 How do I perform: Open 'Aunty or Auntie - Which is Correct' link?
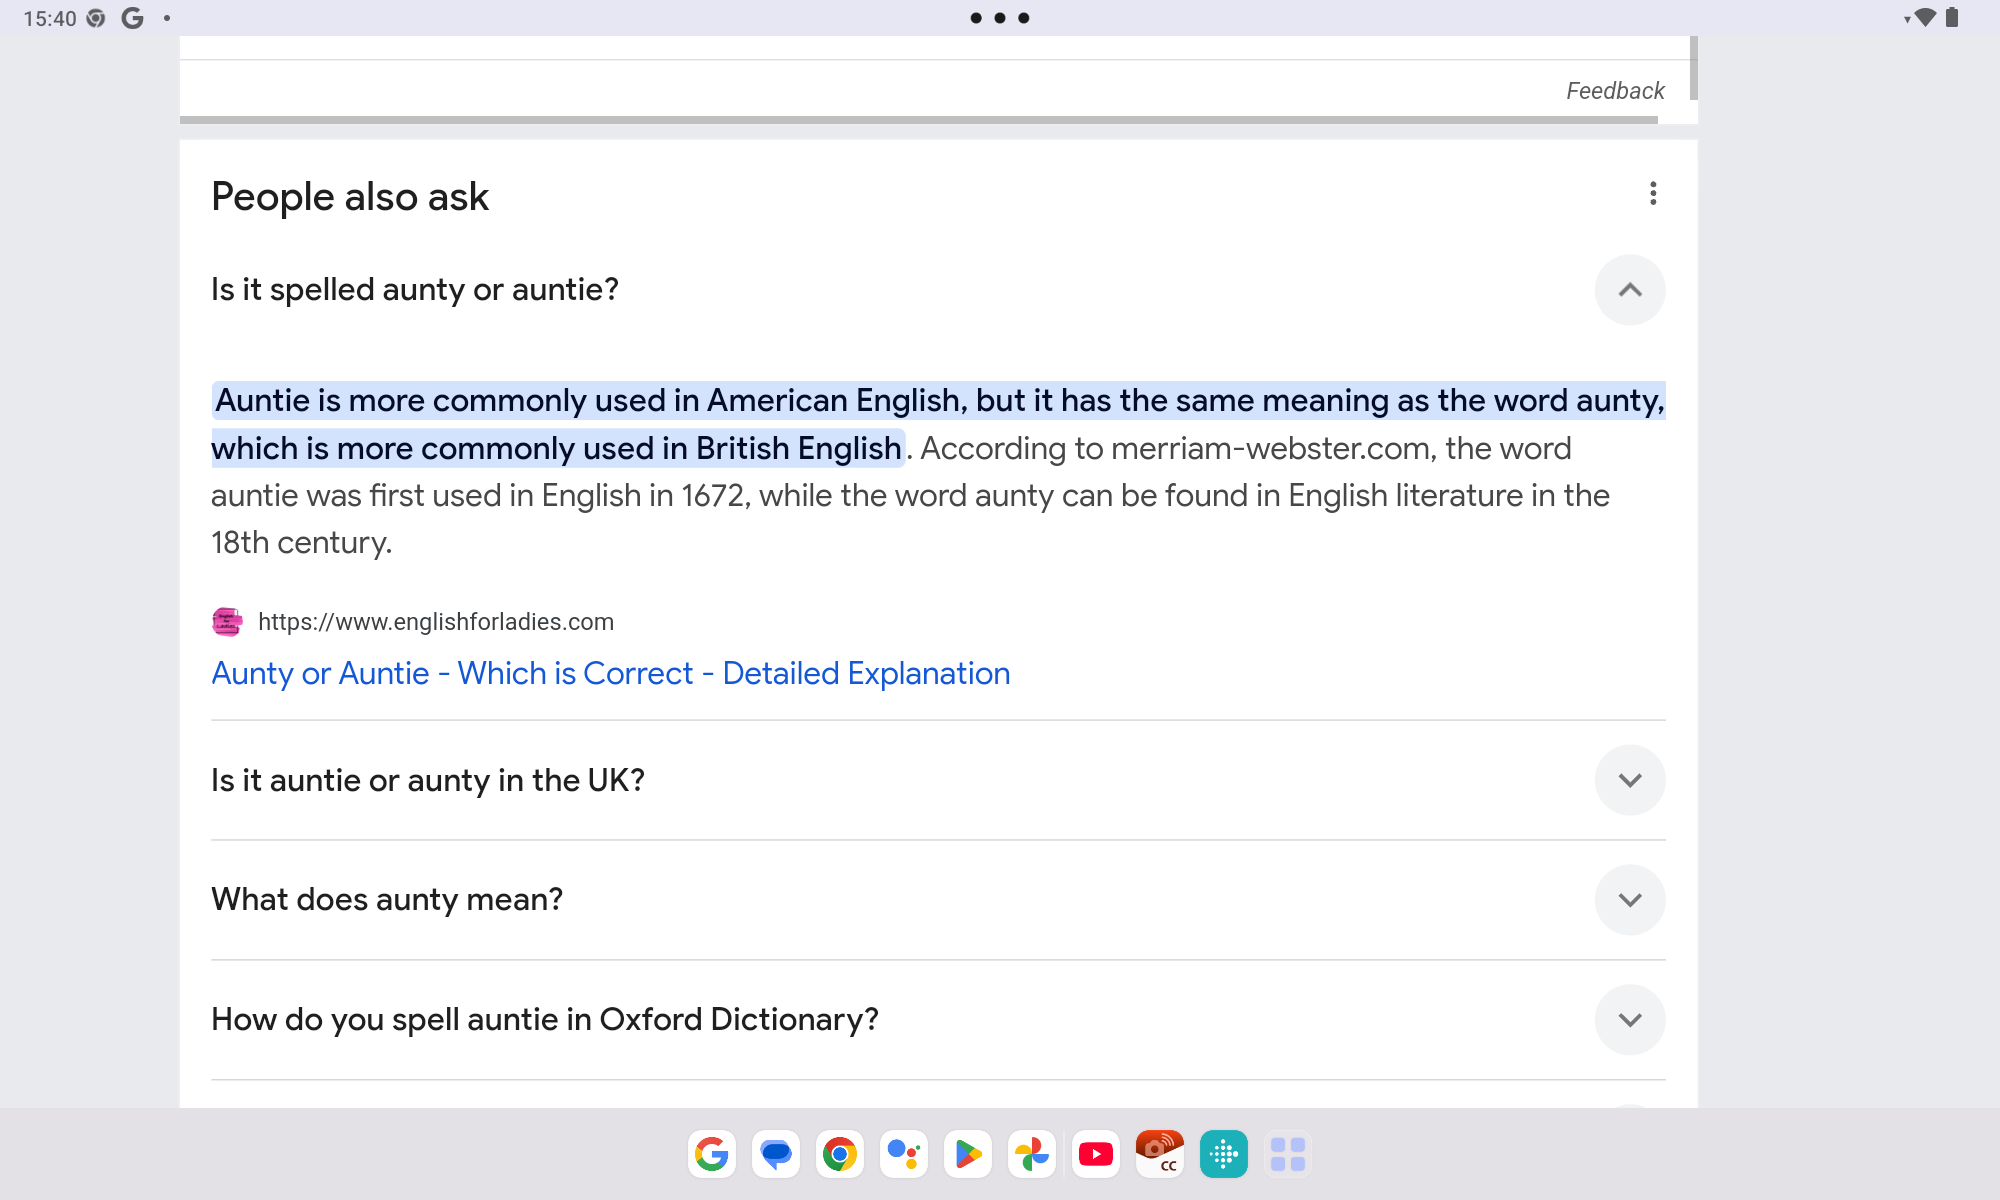pos(611,673)
